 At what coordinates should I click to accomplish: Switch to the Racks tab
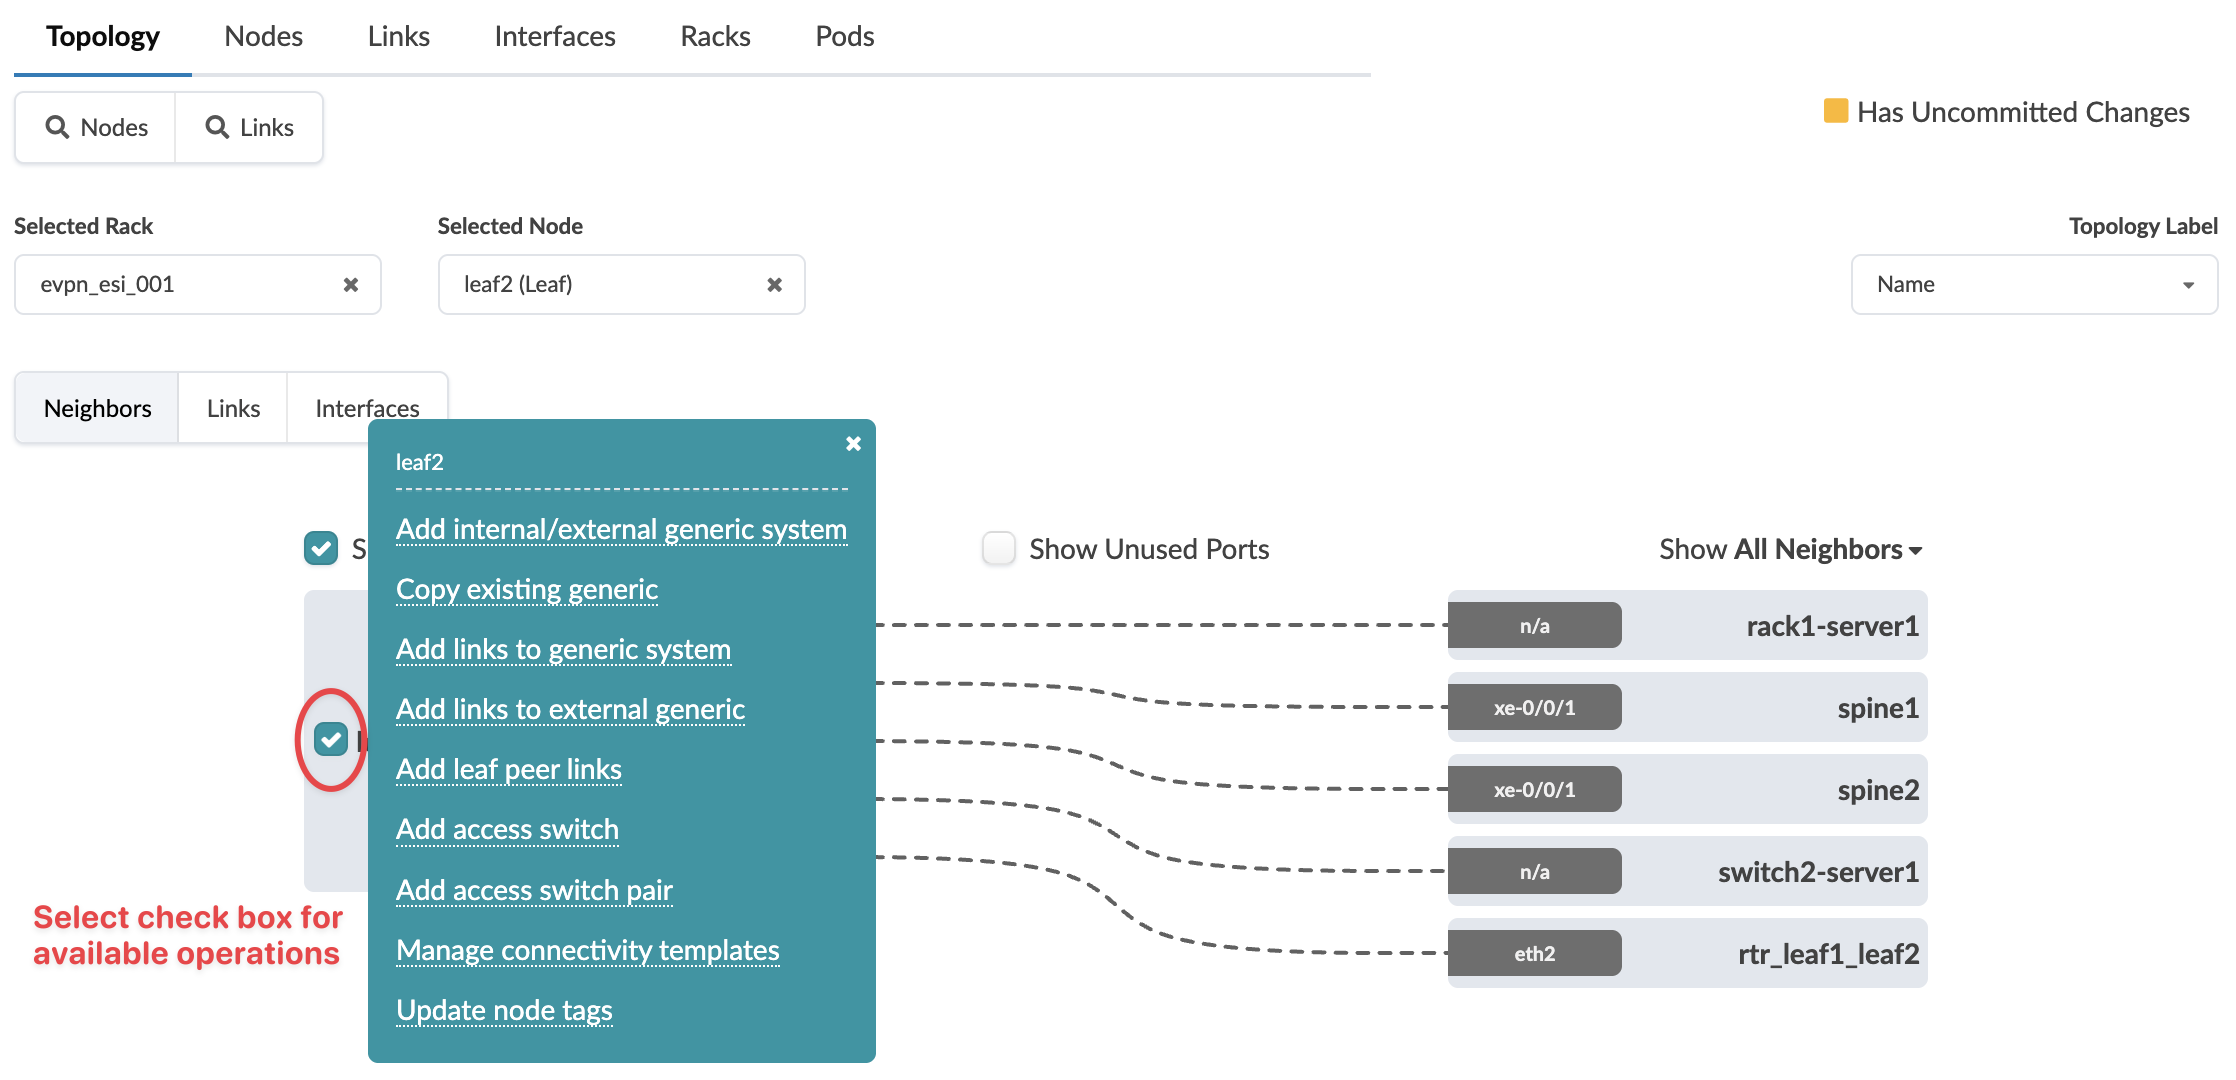[715, 37]
